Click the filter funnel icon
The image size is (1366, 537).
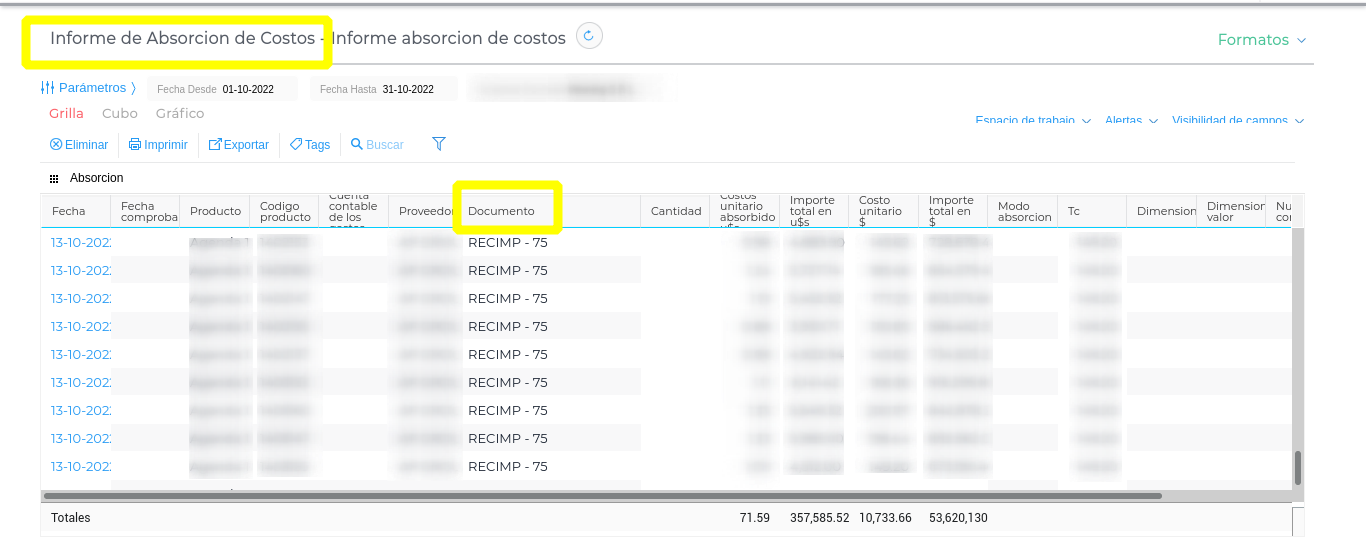click(x=439, y=144)
